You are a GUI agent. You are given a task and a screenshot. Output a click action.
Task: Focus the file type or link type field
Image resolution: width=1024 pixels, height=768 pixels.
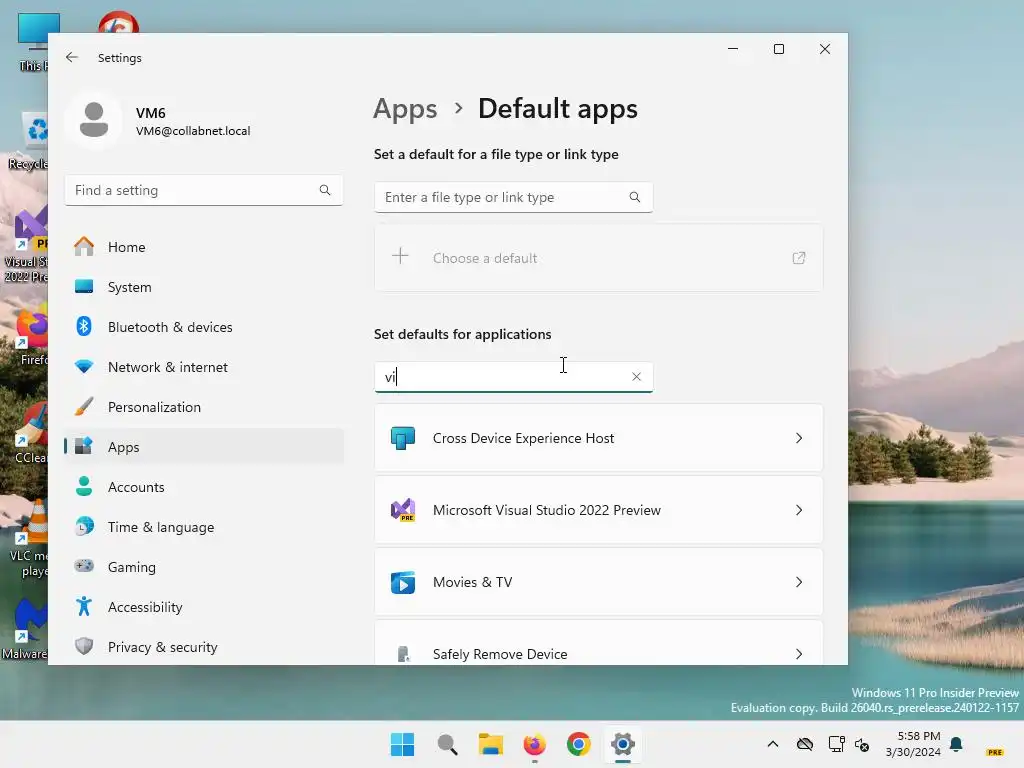[x=513, y=197]
